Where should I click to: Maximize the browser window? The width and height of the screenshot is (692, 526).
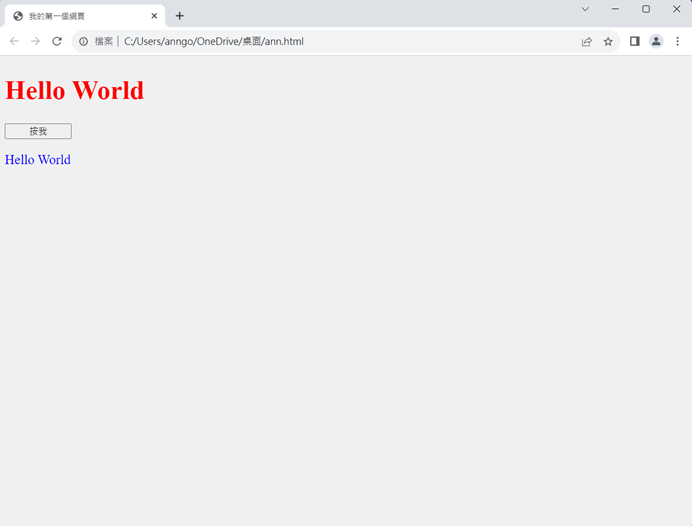click(x=646, y=9)
